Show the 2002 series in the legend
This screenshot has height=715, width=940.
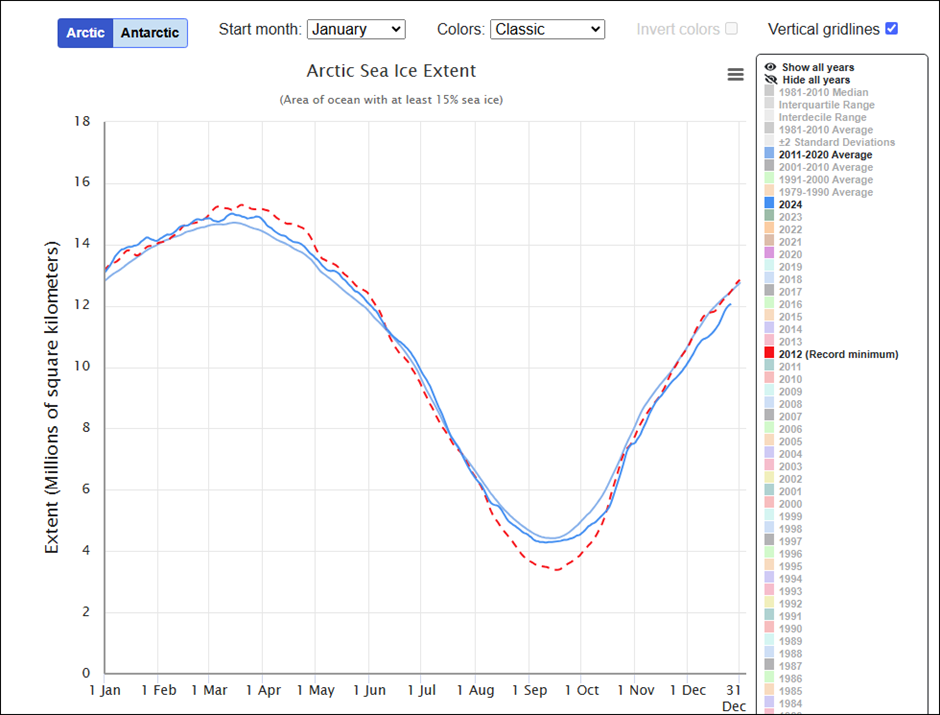coord(790,479)
